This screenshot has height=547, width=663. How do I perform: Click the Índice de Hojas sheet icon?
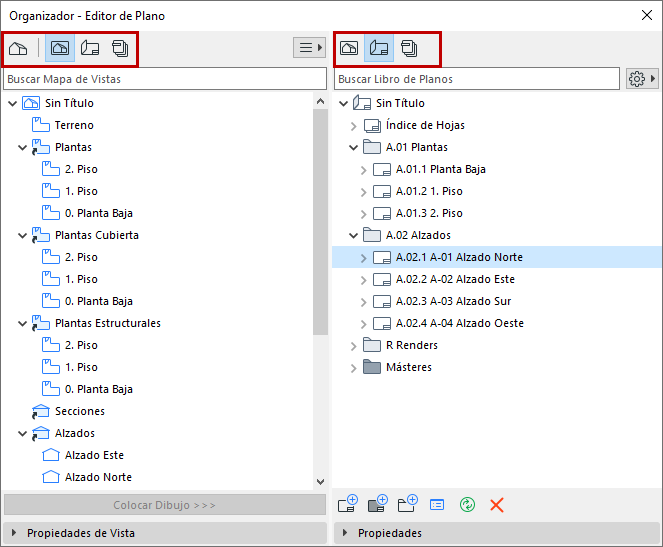(372, 126)
